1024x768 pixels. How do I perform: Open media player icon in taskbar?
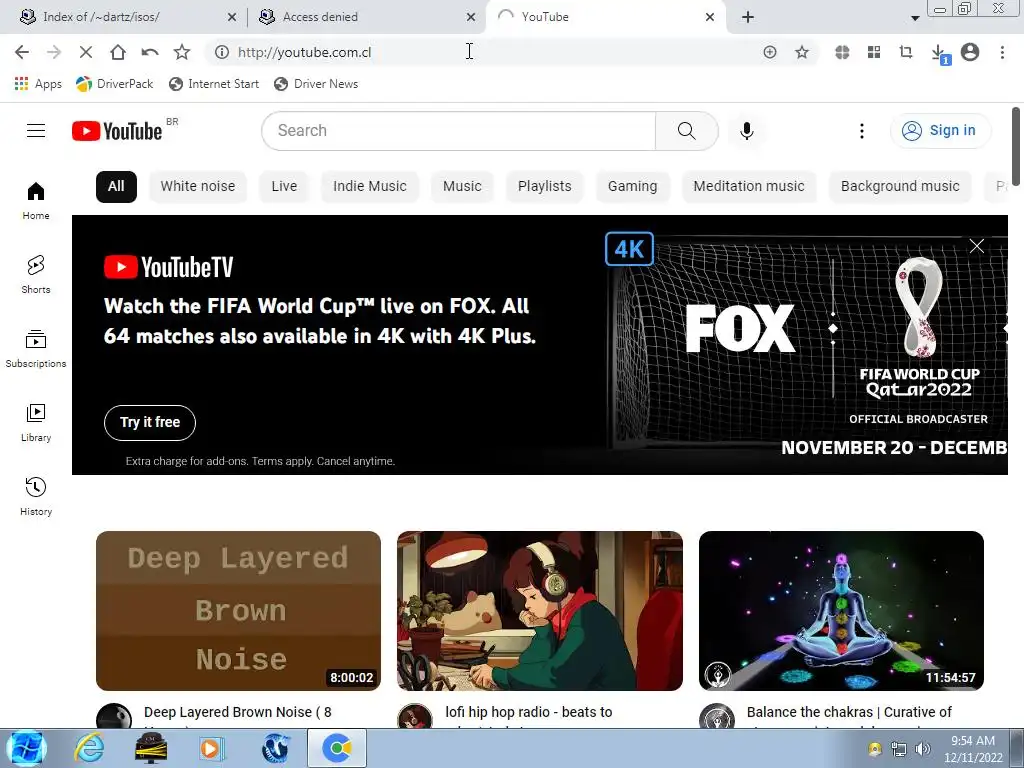coord(211,748)
